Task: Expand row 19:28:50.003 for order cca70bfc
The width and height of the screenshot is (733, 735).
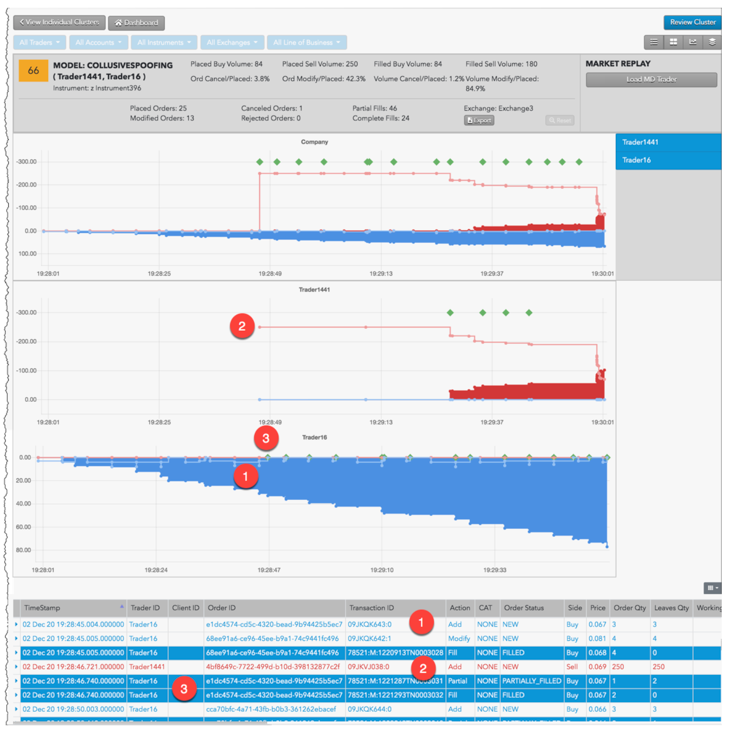Action: pos(16,709)
